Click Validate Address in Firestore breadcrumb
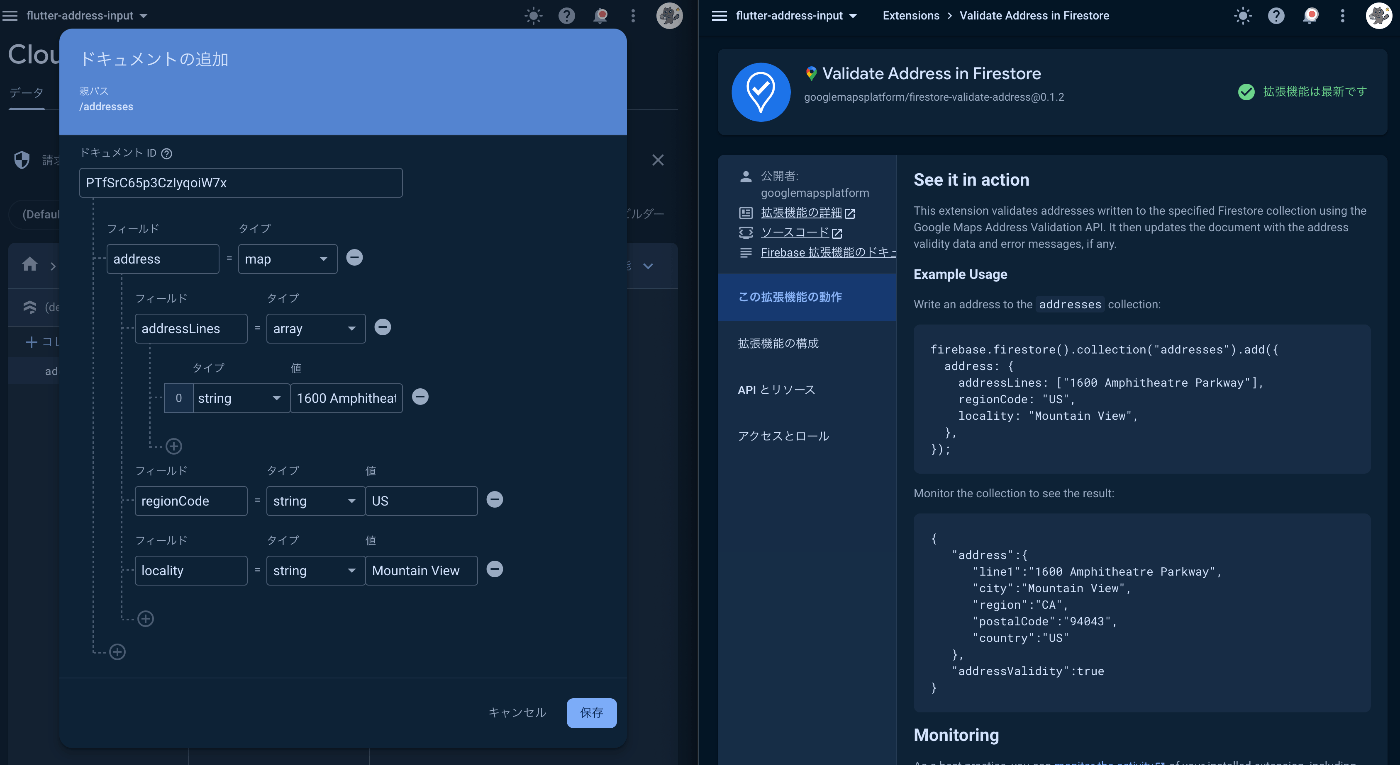 point(1034,16)
